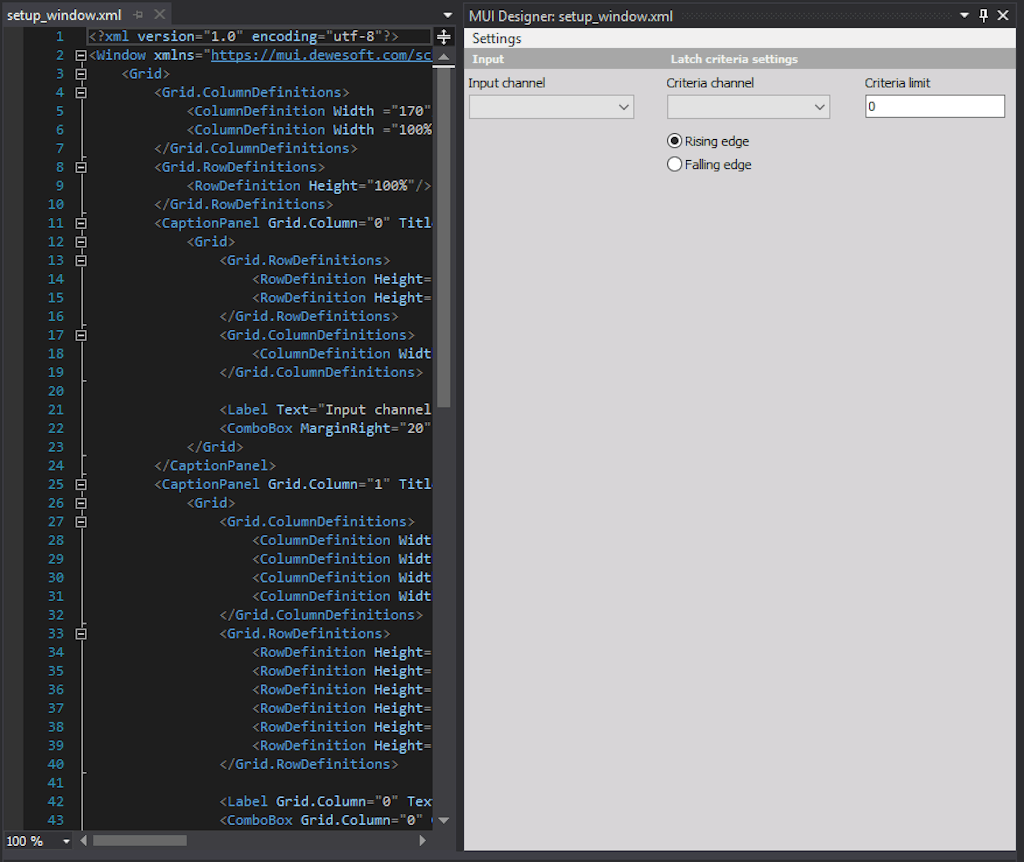Click the ColumnDefinition Width="100% code line
Image resolution: width=1024 pixels, height=862 pixels.
[x=309, y=130]
